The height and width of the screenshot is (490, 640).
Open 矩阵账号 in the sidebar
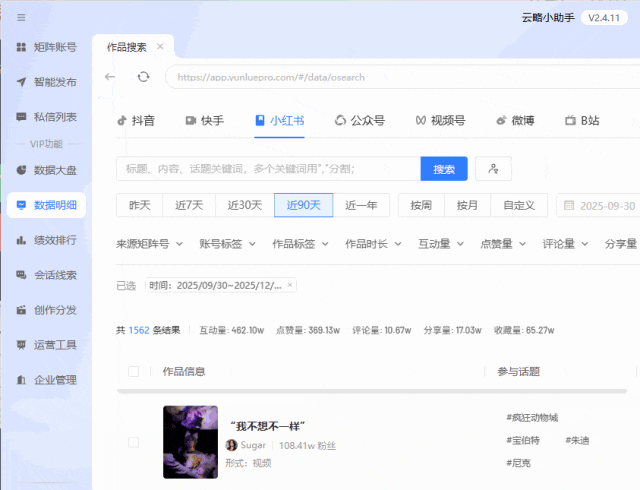pyautogui.click(x=46, y=47)
